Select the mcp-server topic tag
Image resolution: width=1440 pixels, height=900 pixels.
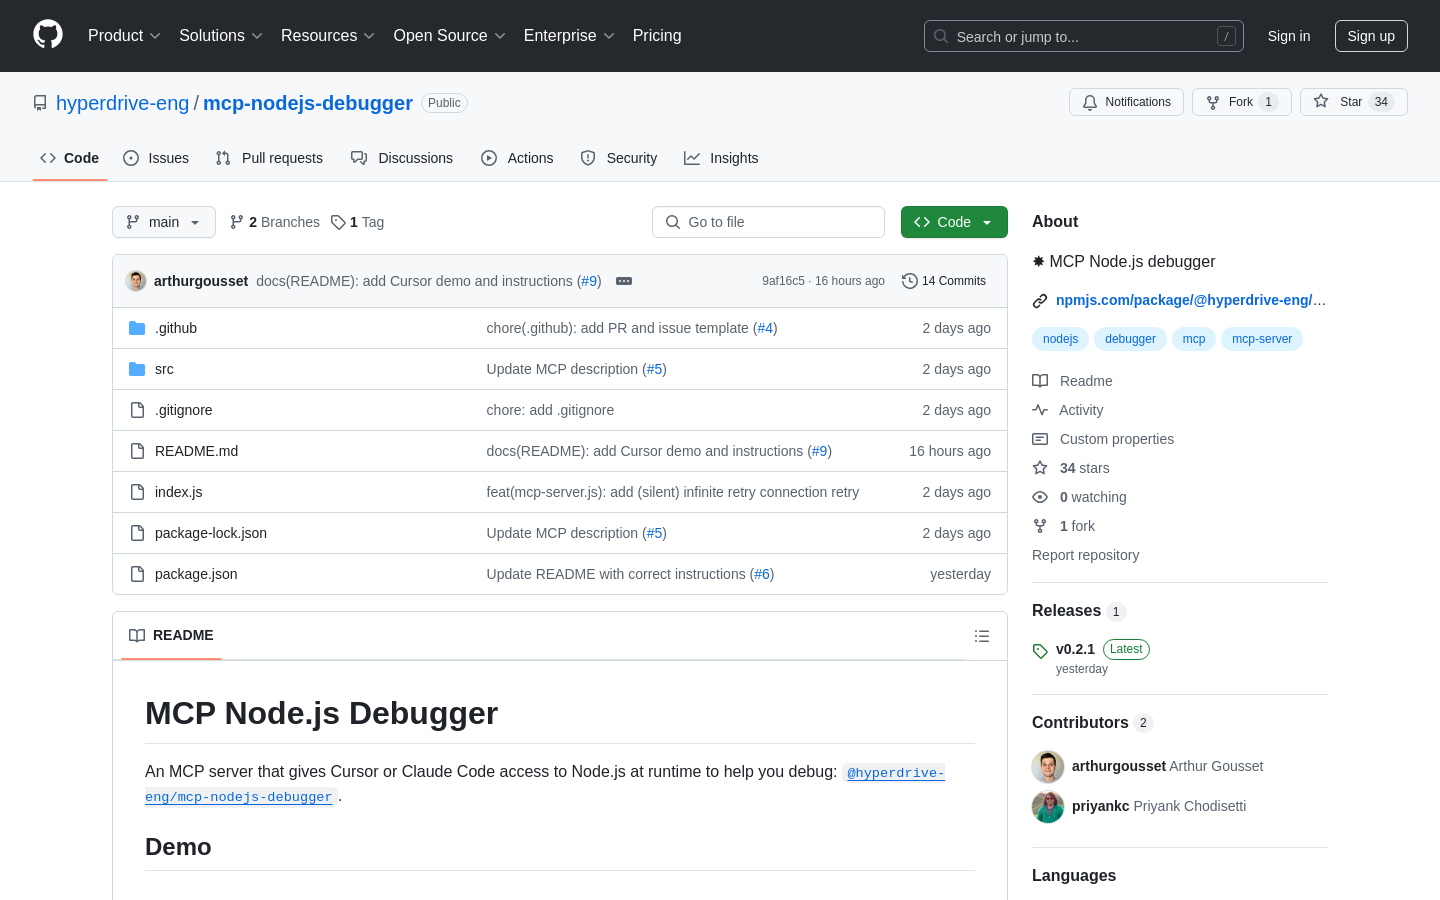pyautogui.click(x=1262, y=339)
